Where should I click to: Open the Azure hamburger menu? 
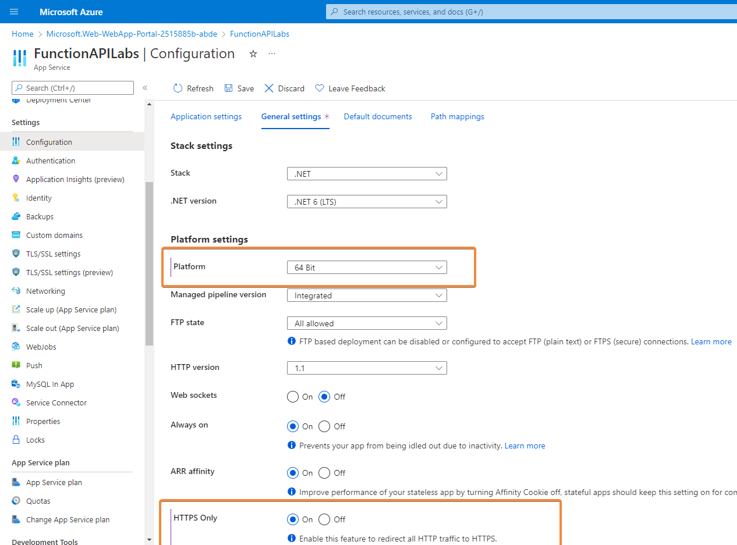point(14,12)
